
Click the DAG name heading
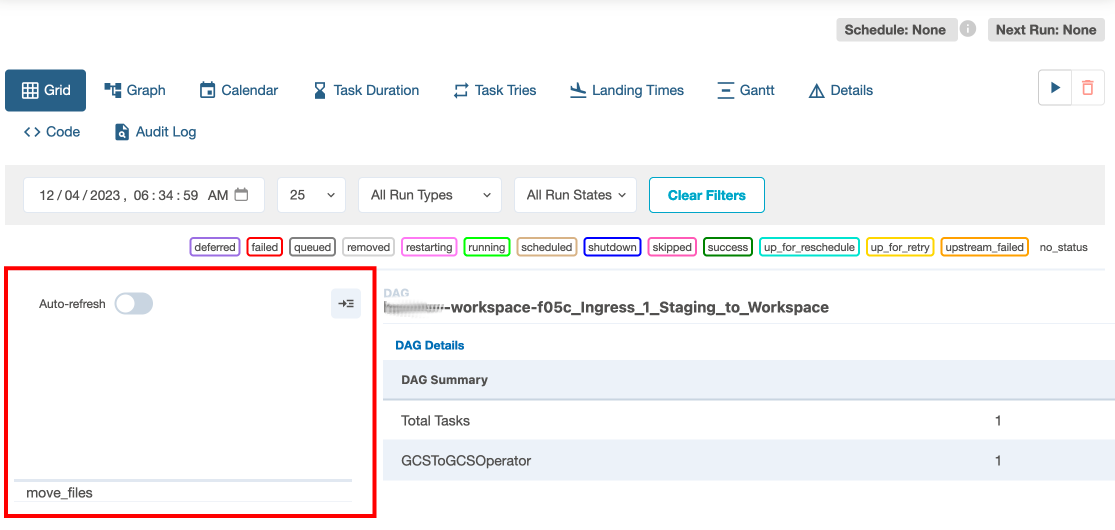[x=606, y=307]
